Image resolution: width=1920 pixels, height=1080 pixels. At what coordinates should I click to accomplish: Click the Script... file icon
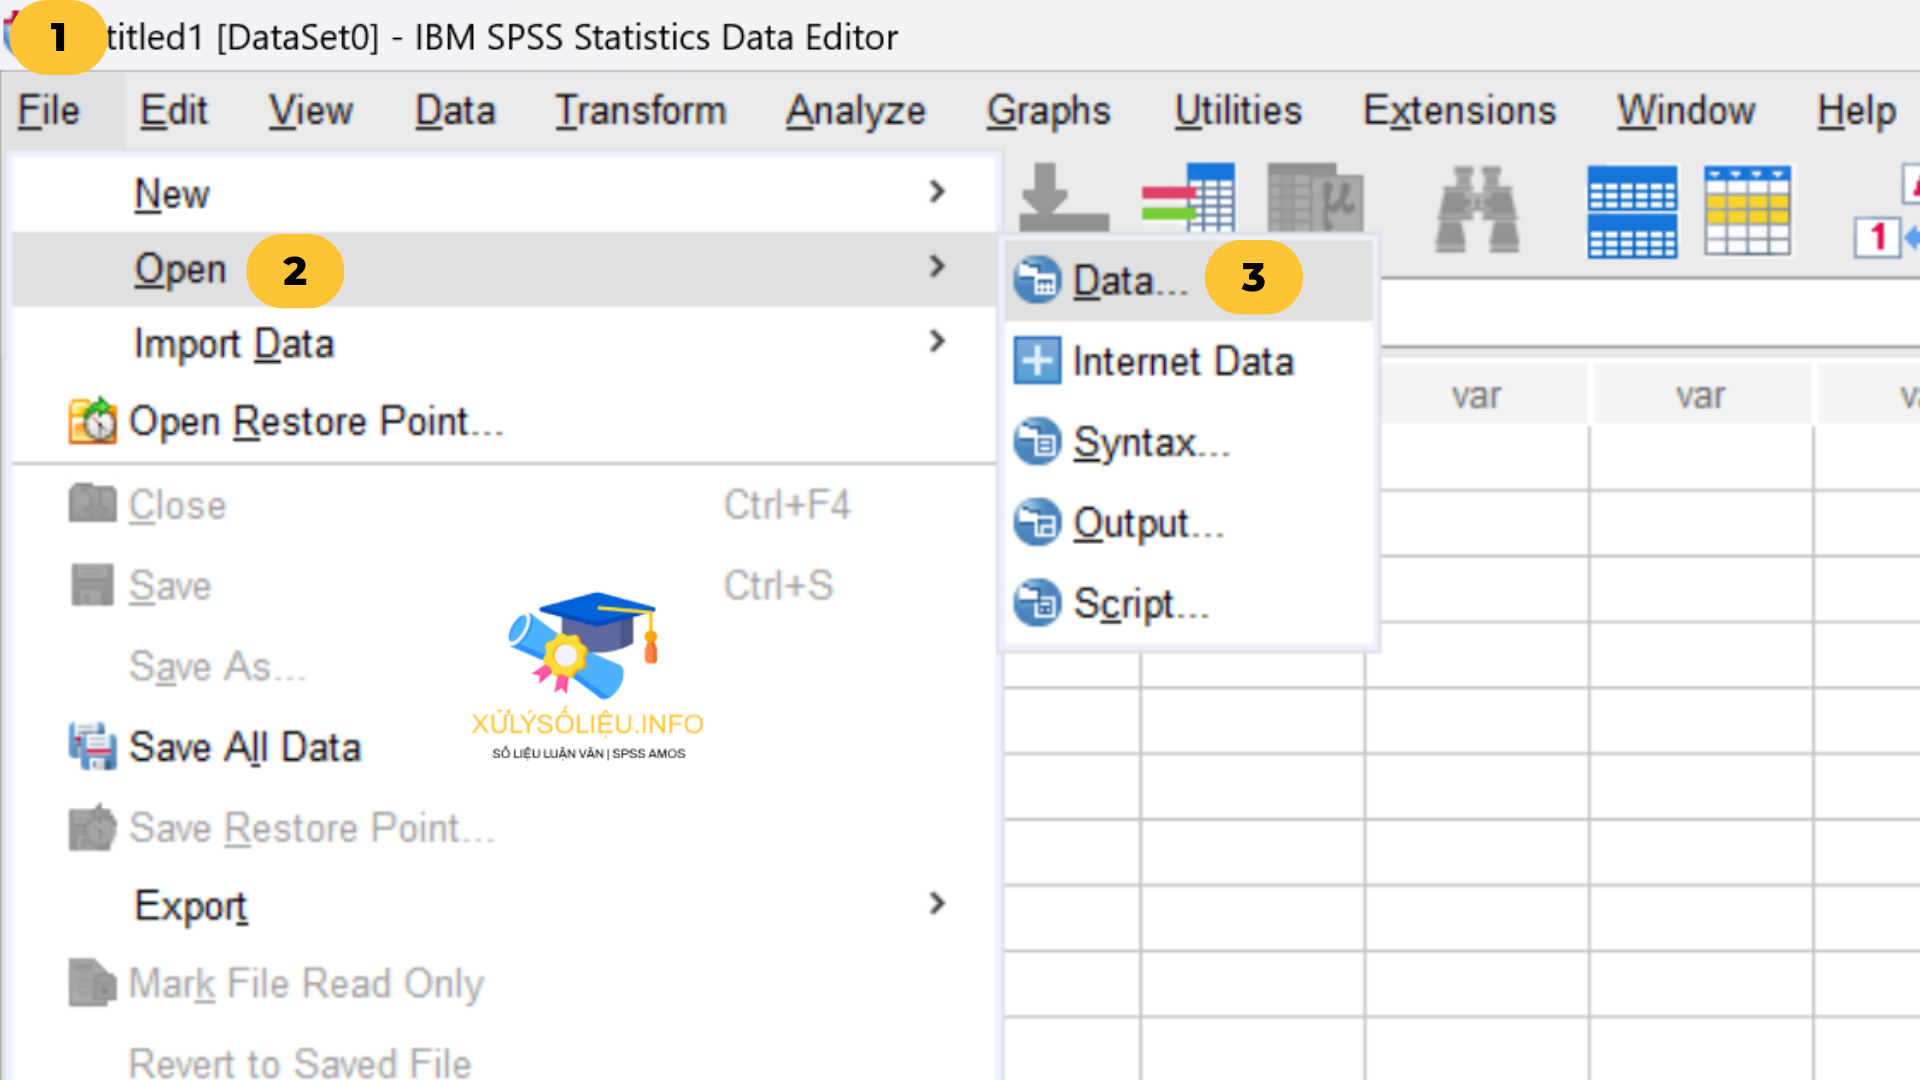click(1037, 604)
